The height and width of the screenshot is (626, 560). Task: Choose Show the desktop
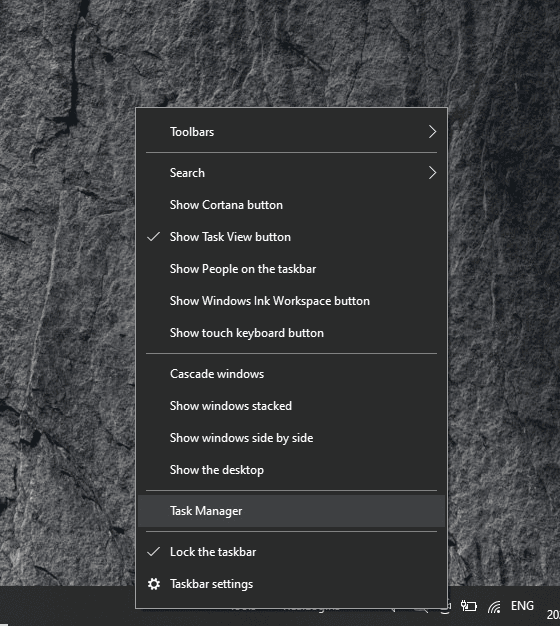coord(291,470)
